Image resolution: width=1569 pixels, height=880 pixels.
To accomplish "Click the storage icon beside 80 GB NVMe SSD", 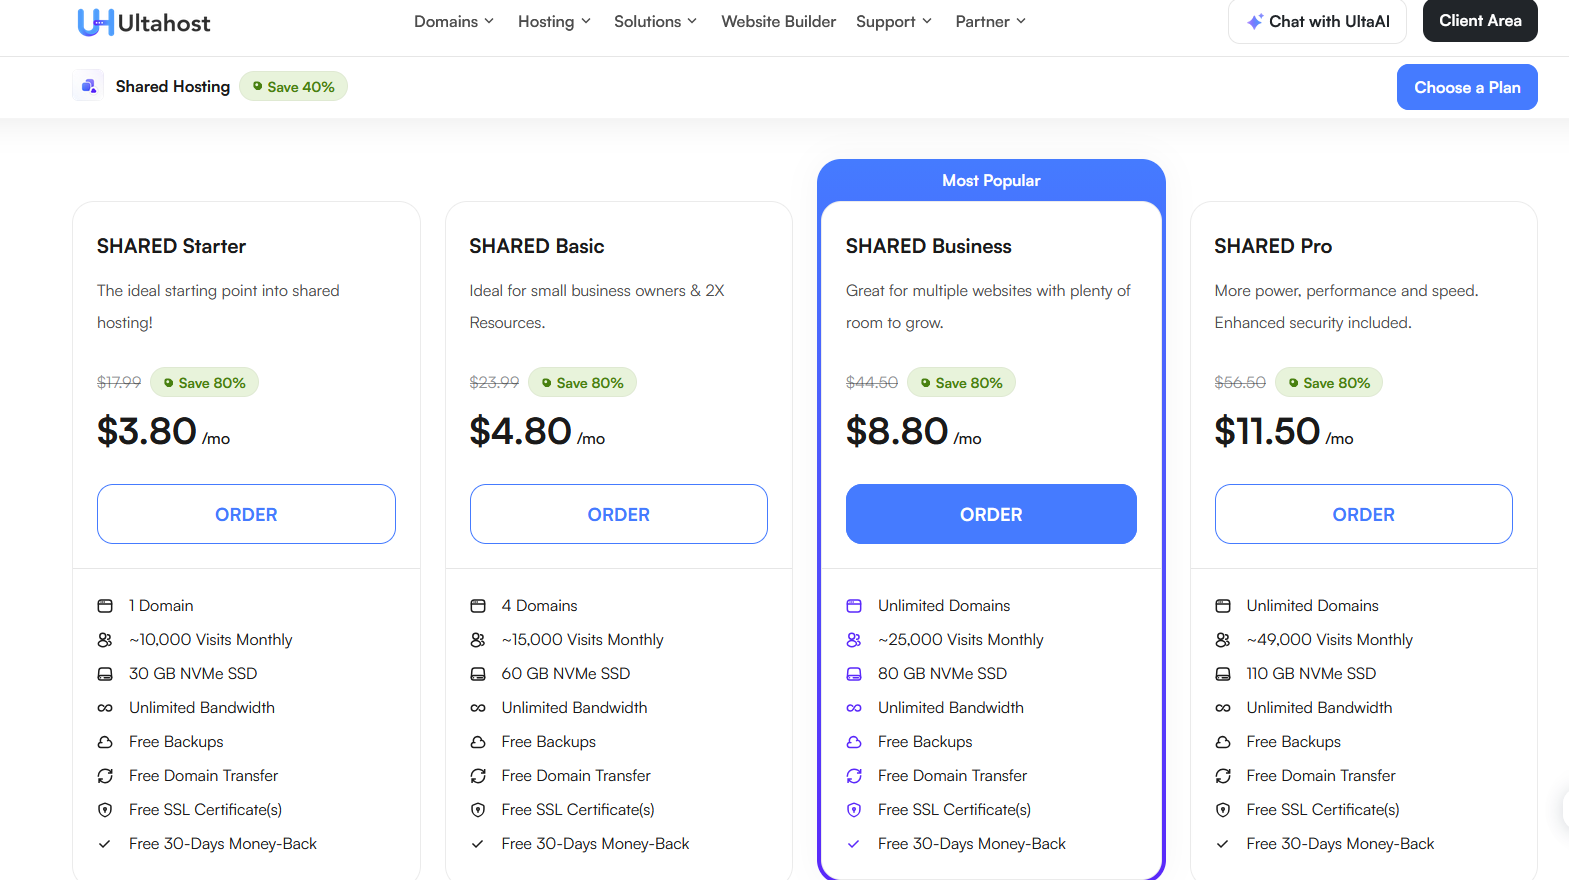I will tap(854, 674).
